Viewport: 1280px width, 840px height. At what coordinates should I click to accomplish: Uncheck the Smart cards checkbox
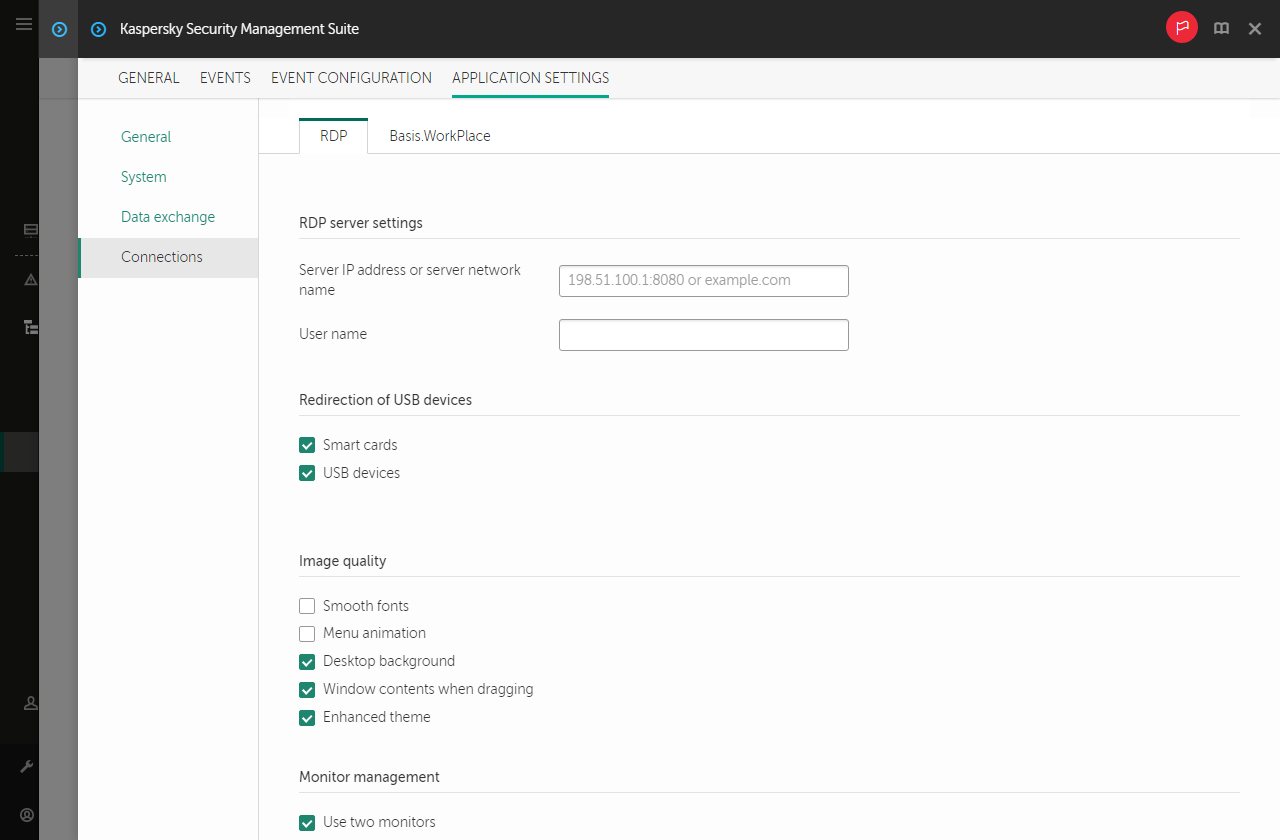coord(307,444)
